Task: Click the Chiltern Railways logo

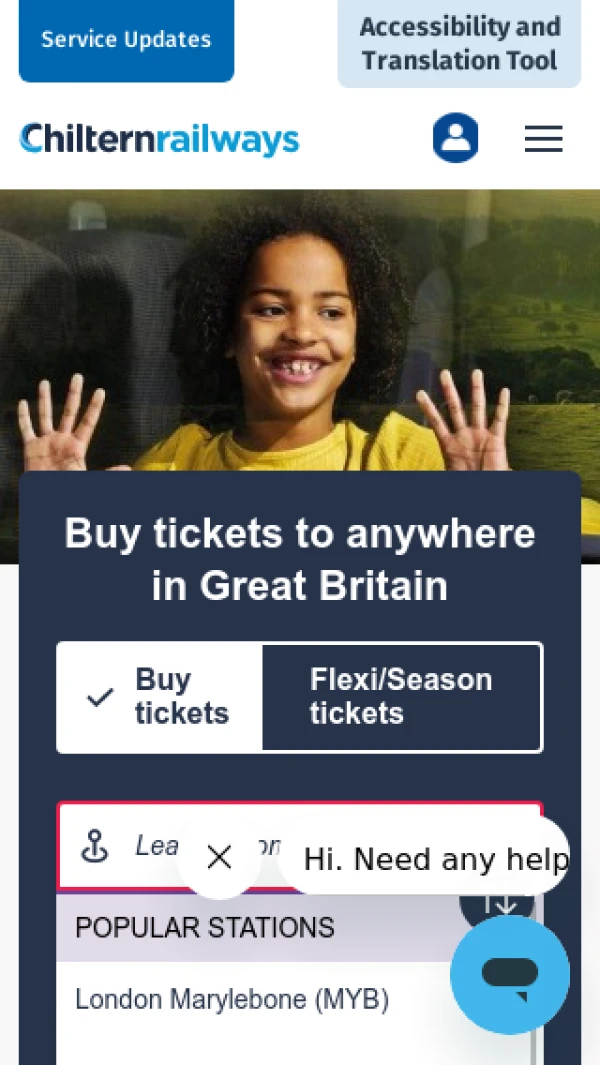Action: [159, 139]
